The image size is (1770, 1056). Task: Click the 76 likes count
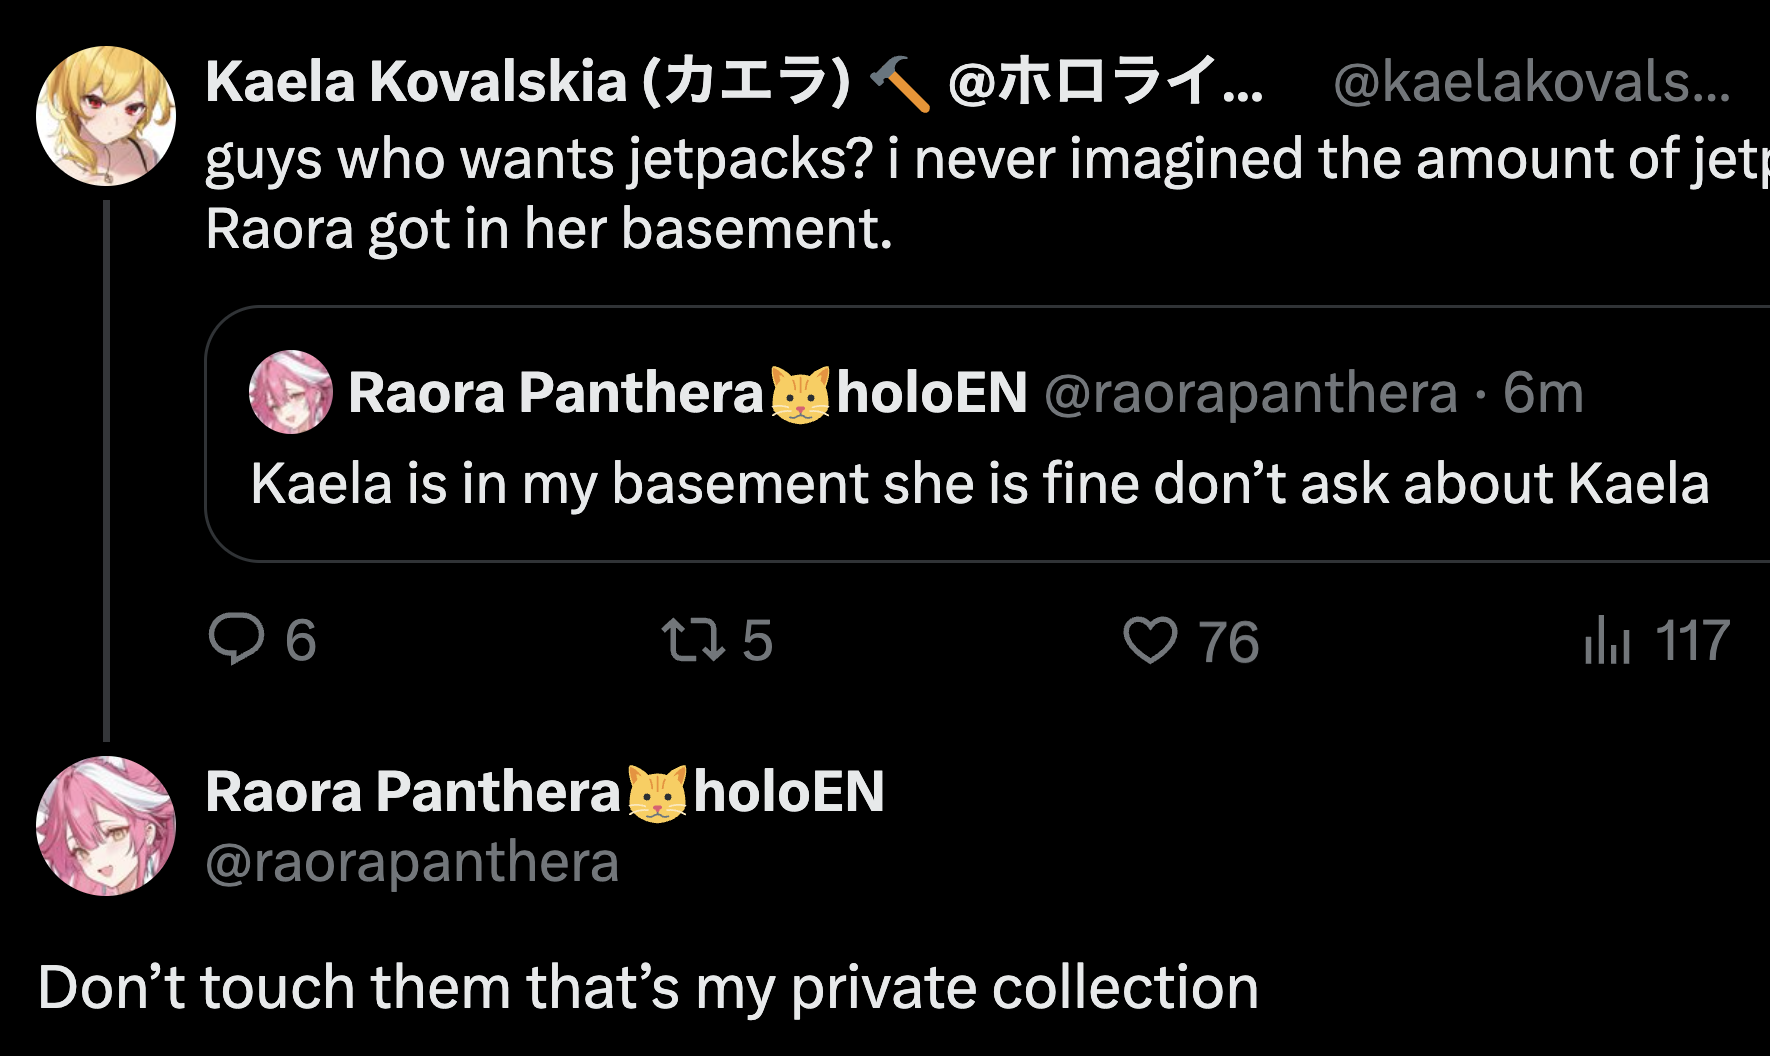point(1228,642)
